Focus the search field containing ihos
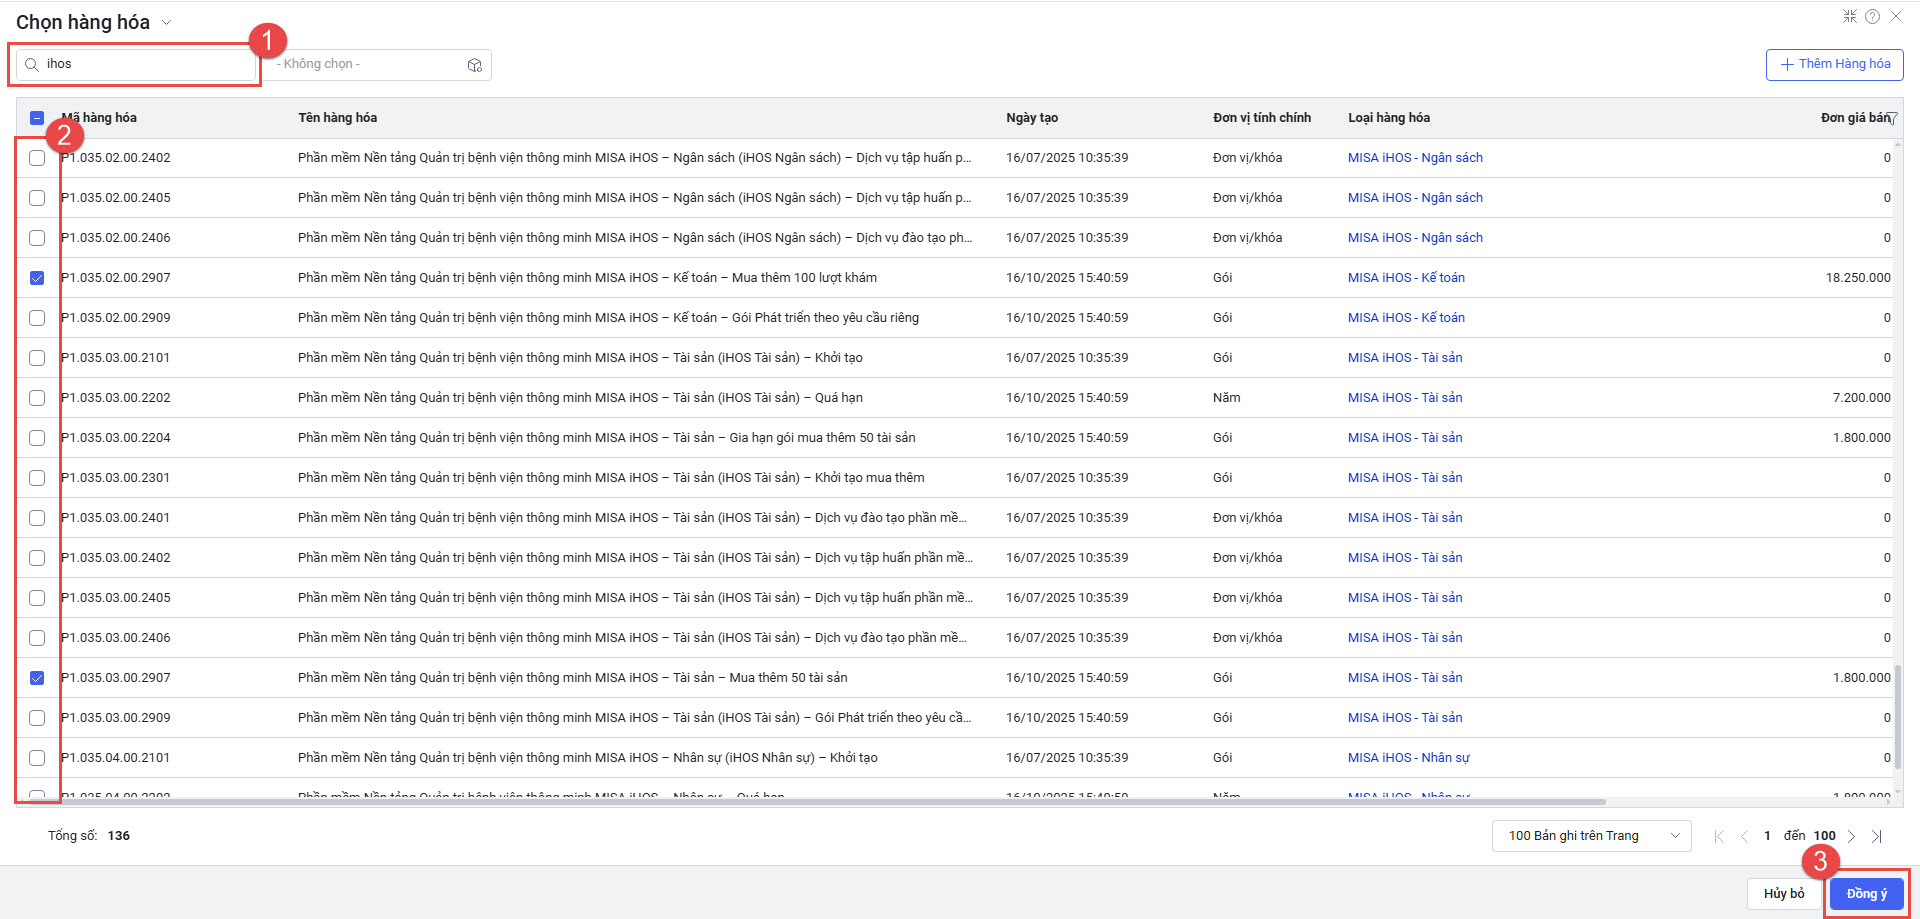 pyautogui.click(x=145, y=64)
